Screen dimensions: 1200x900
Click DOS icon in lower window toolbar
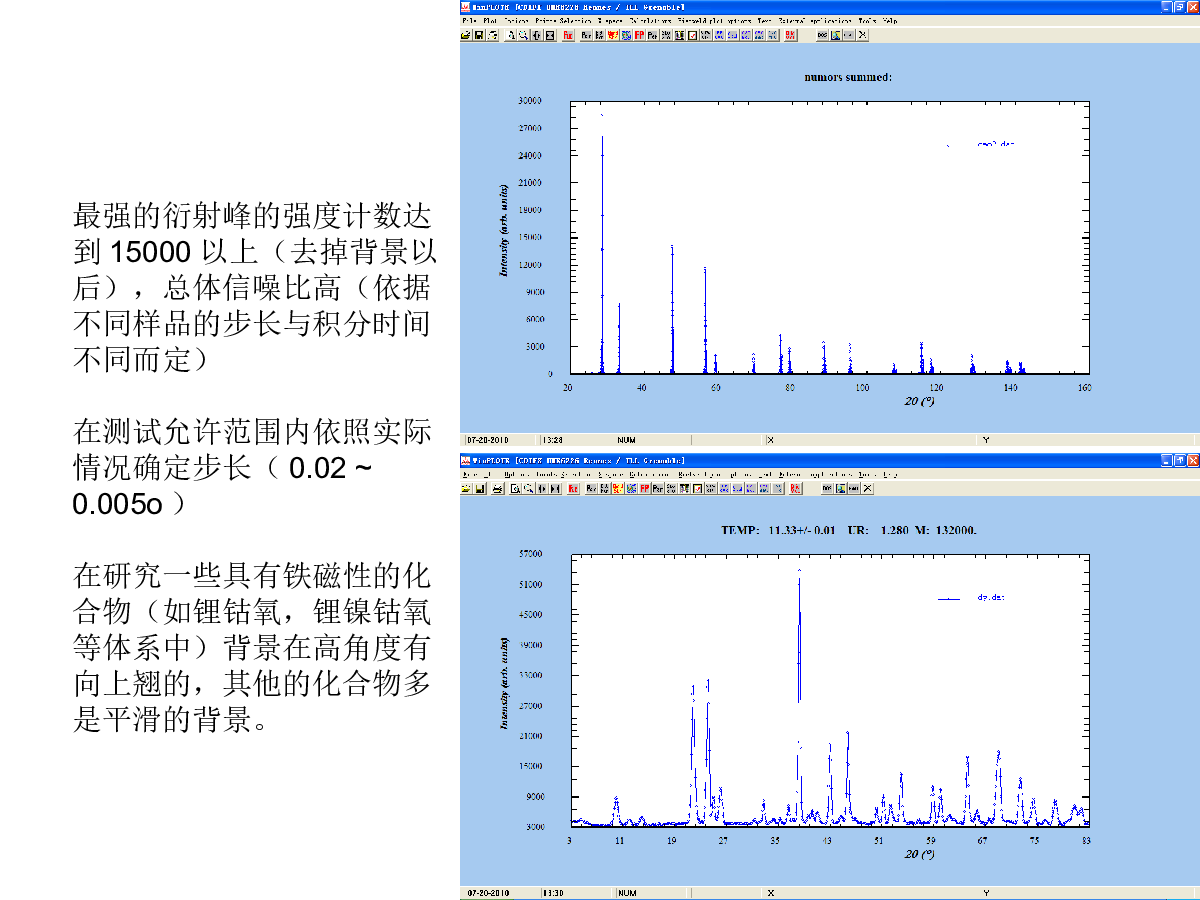[x=827, y=488]
